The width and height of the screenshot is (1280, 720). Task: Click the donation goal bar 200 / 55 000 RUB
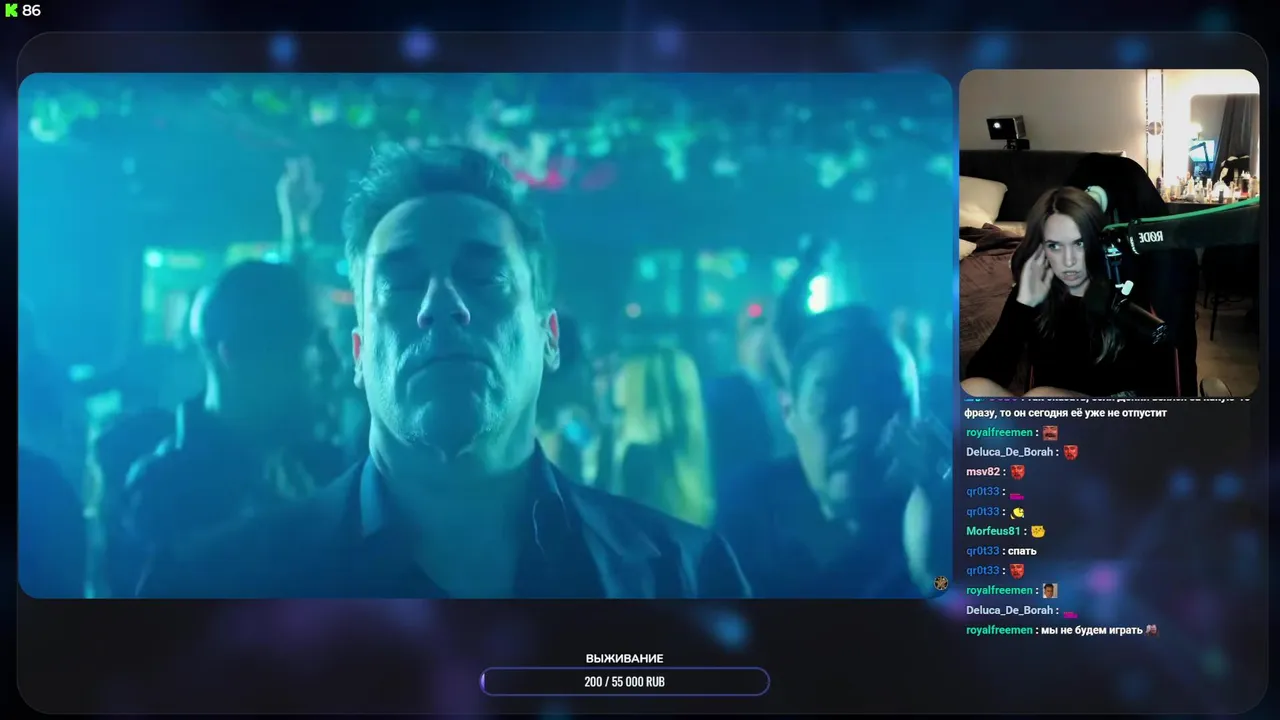[x=625, y=682]
